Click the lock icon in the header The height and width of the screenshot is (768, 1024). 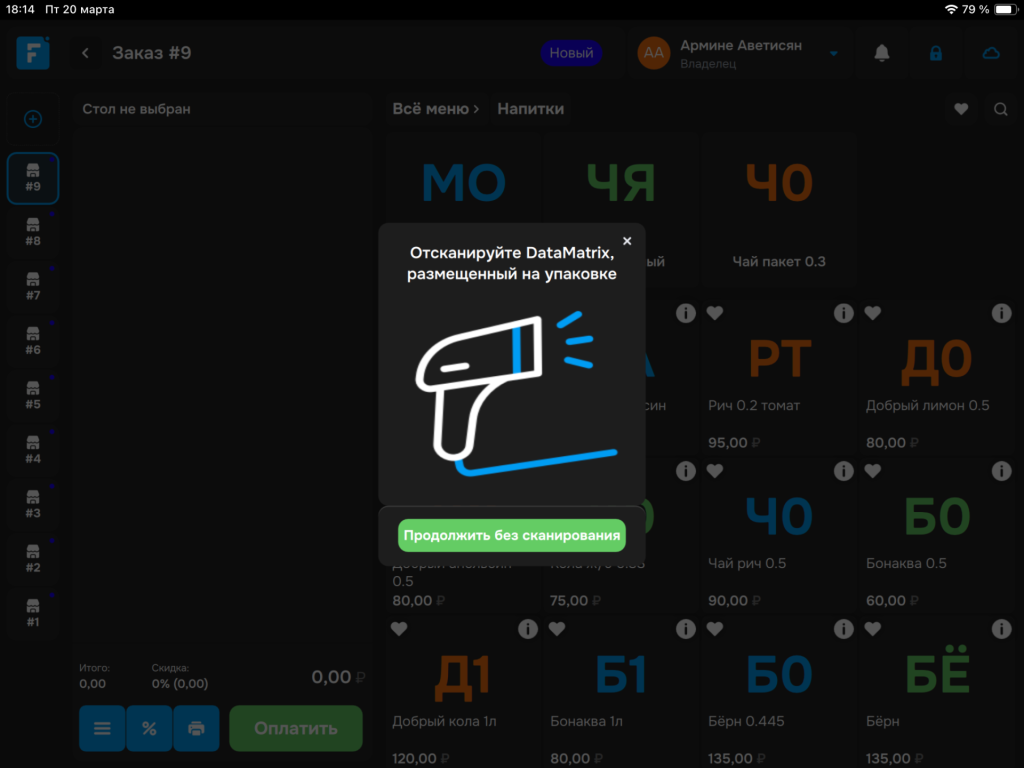pos(936,52)
